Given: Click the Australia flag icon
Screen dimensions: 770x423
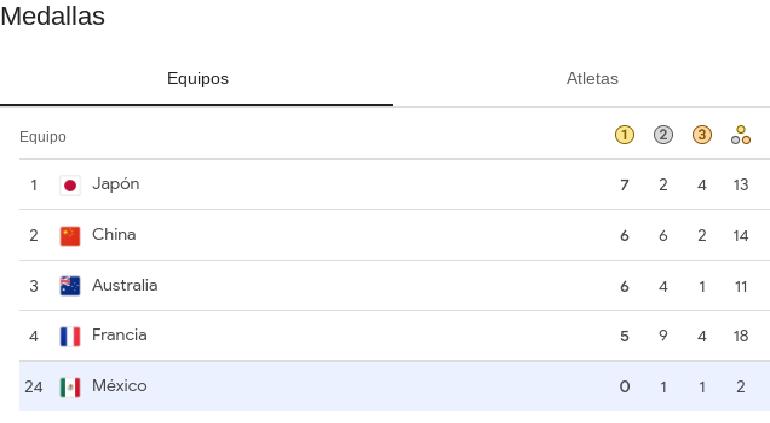Looking at the screenshot, I should tap(70, 286).
